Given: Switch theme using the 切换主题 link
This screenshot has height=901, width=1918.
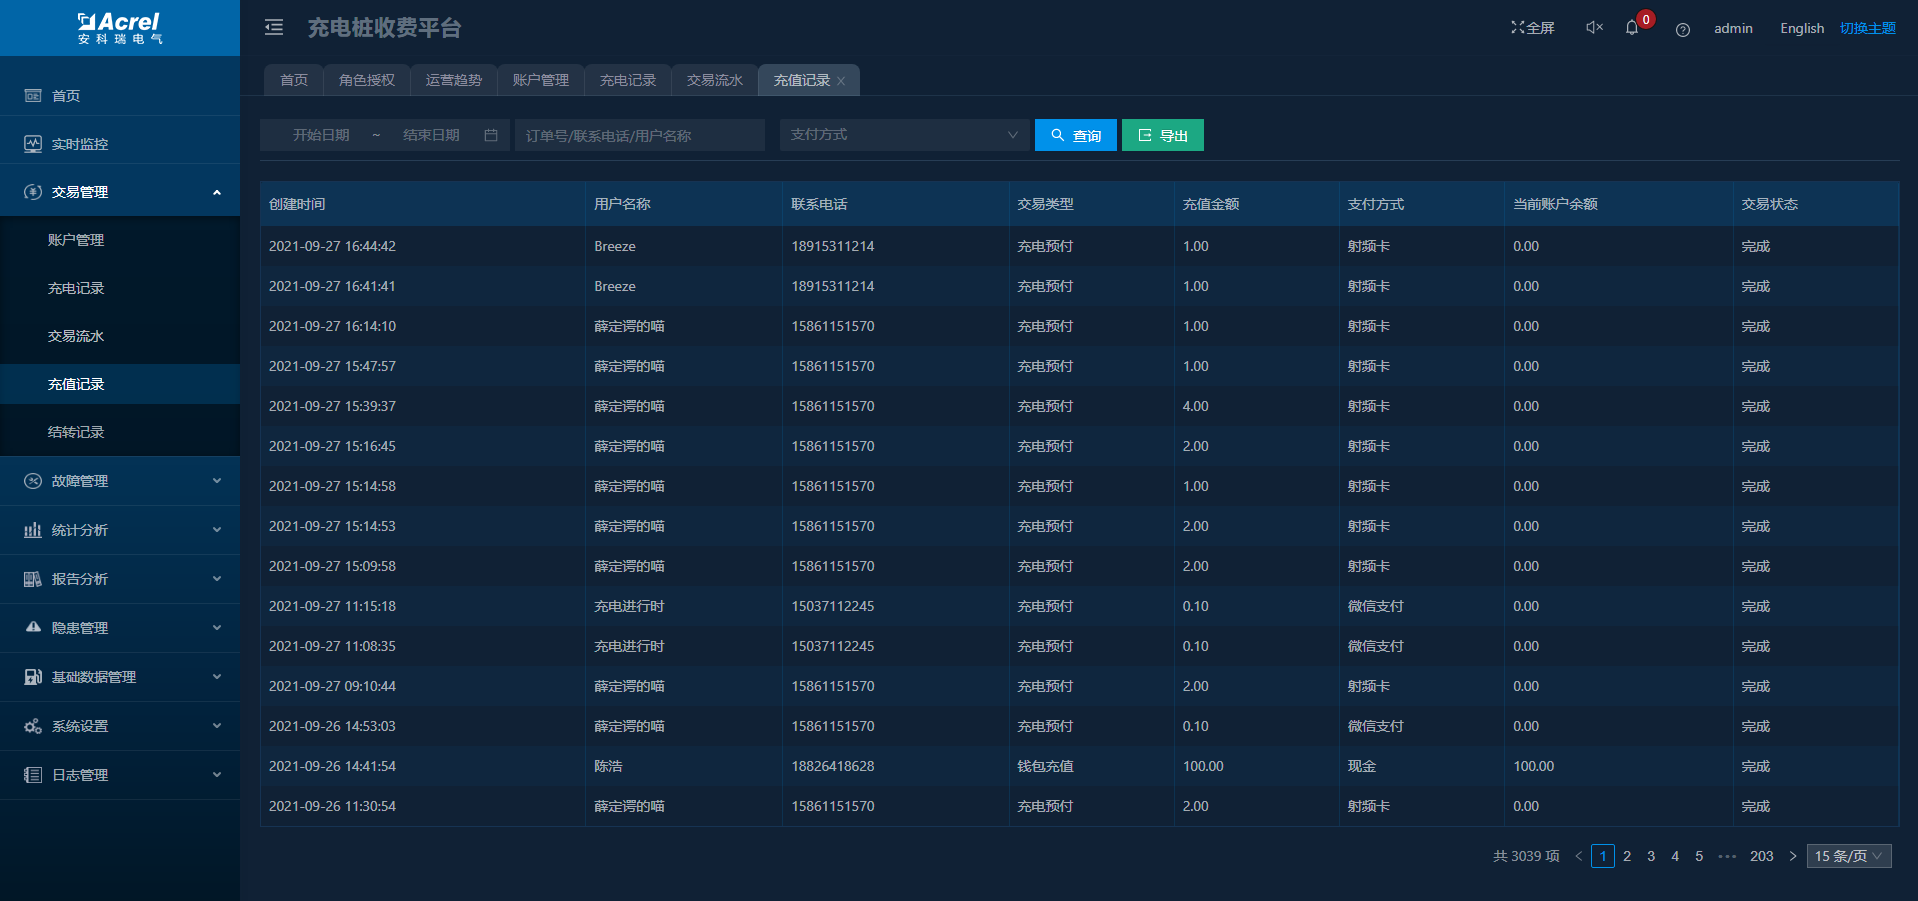Looking at the screenshot, I should click(x=1867, y=28).
